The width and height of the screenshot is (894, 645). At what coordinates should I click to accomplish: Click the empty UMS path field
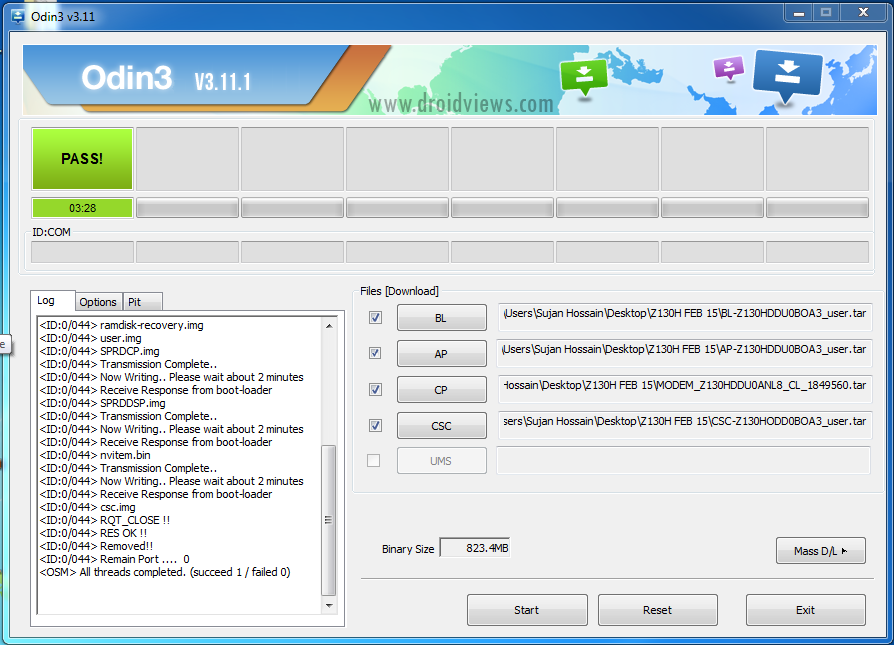click(x=684, y=460)
